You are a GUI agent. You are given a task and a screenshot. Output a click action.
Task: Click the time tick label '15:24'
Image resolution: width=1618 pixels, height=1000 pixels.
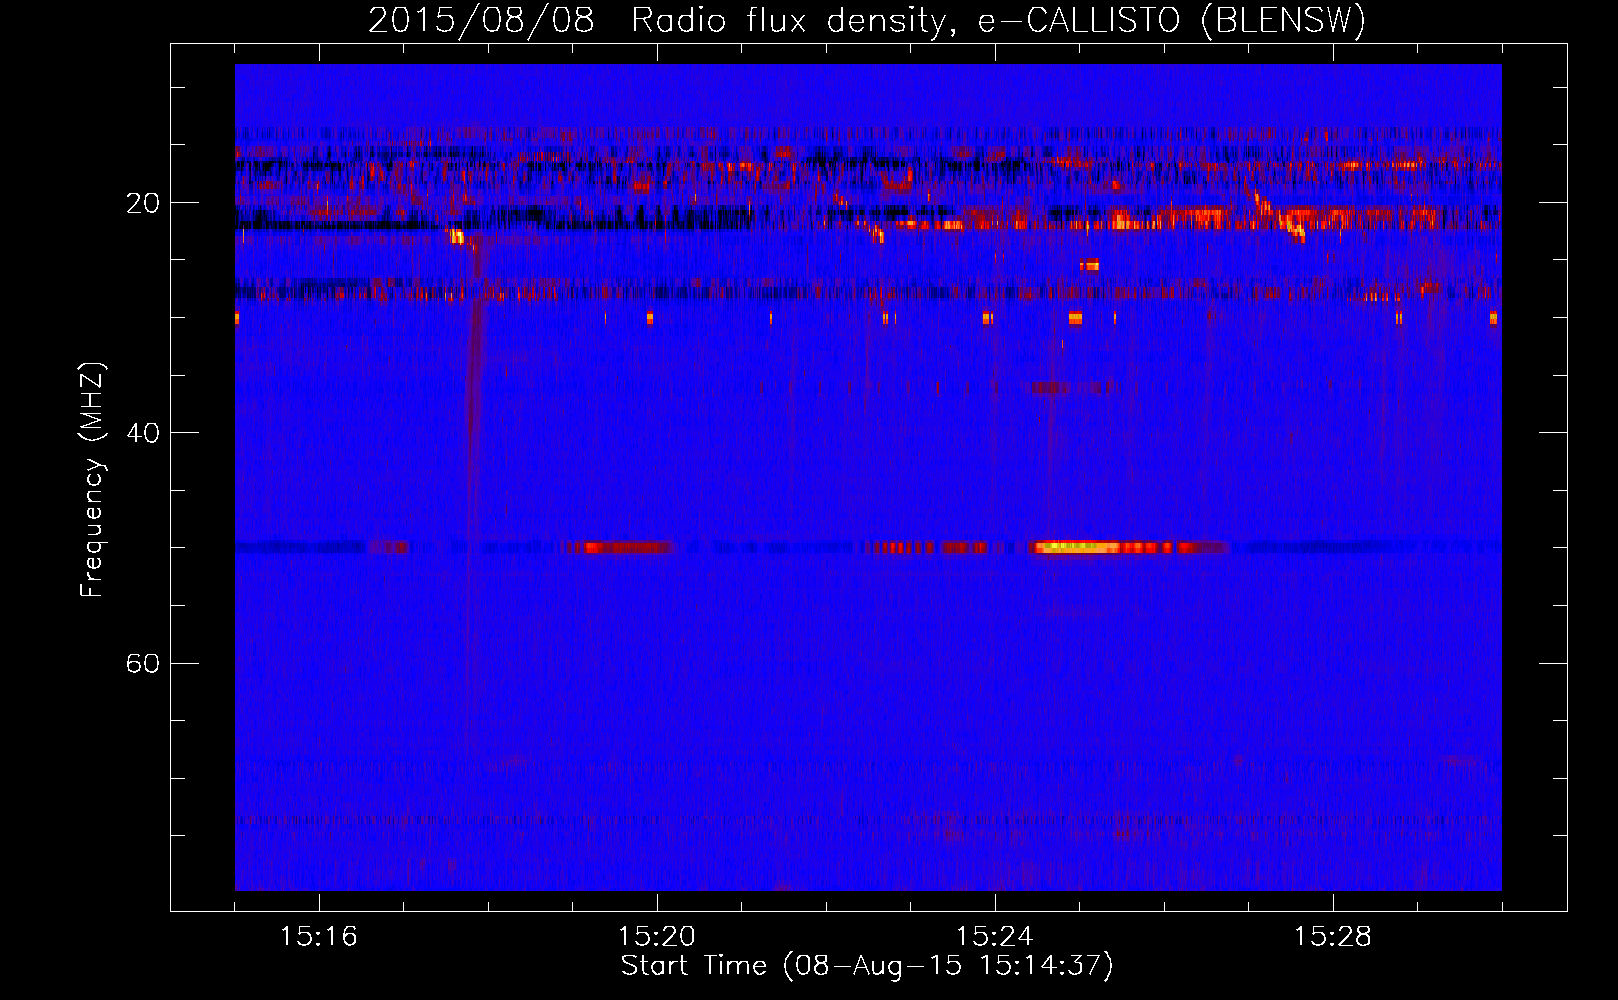[x=994, y=936]
